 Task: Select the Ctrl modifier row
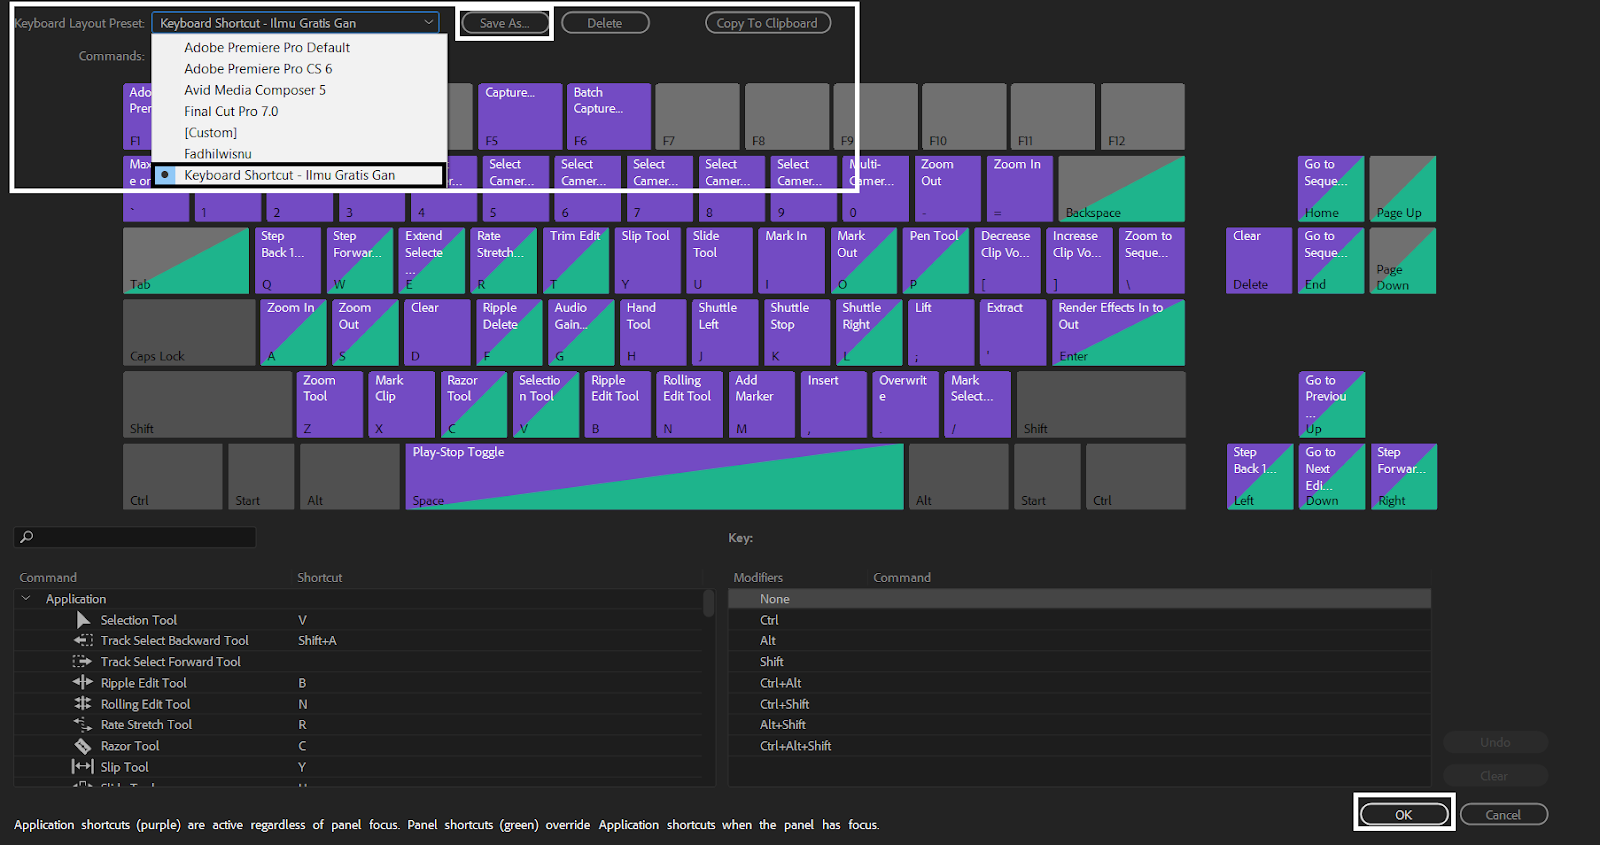point(1080,620)
